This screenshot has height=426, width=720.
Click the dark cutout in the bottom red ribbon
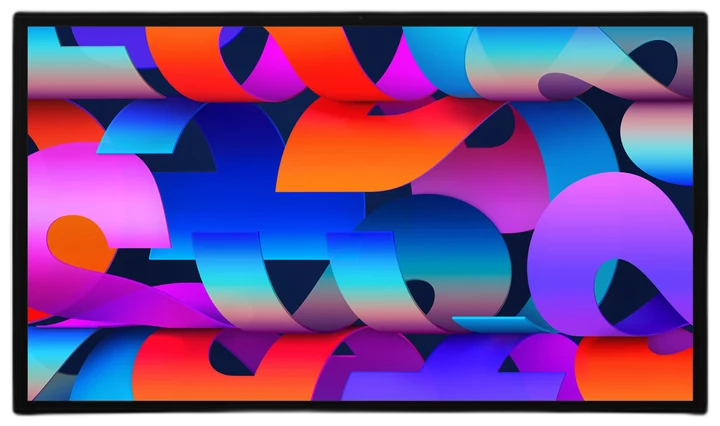point(228,358)
